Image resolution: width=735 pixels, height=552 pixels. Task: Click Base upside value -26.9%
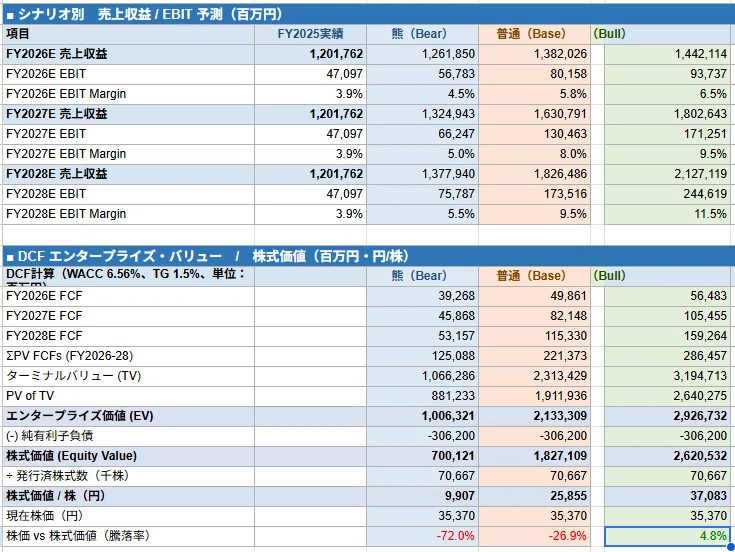tap(568, 536)
